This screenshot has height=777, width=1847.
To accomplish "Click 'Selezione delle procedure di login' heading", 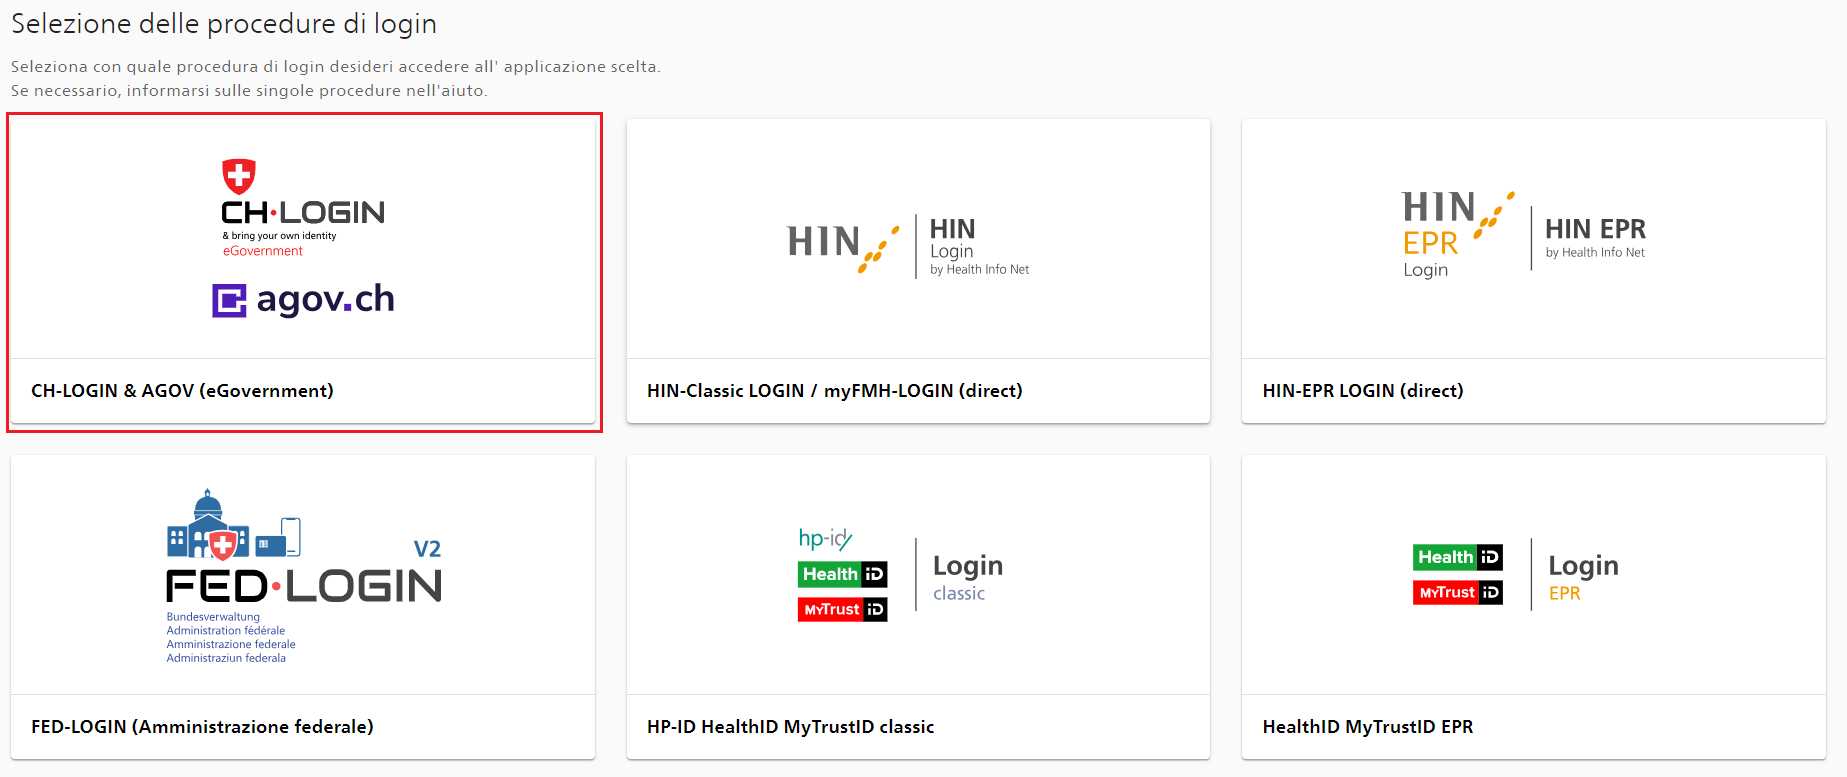I will [x=224, y=24].
